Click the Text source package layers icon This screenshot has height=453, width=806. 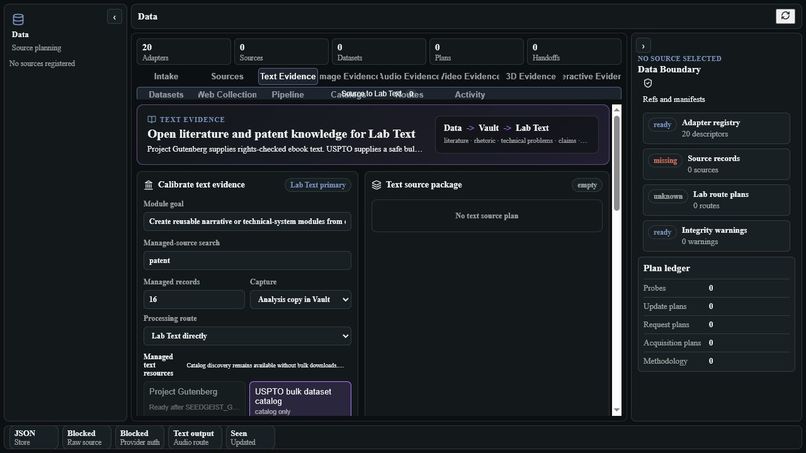[376, 185]
